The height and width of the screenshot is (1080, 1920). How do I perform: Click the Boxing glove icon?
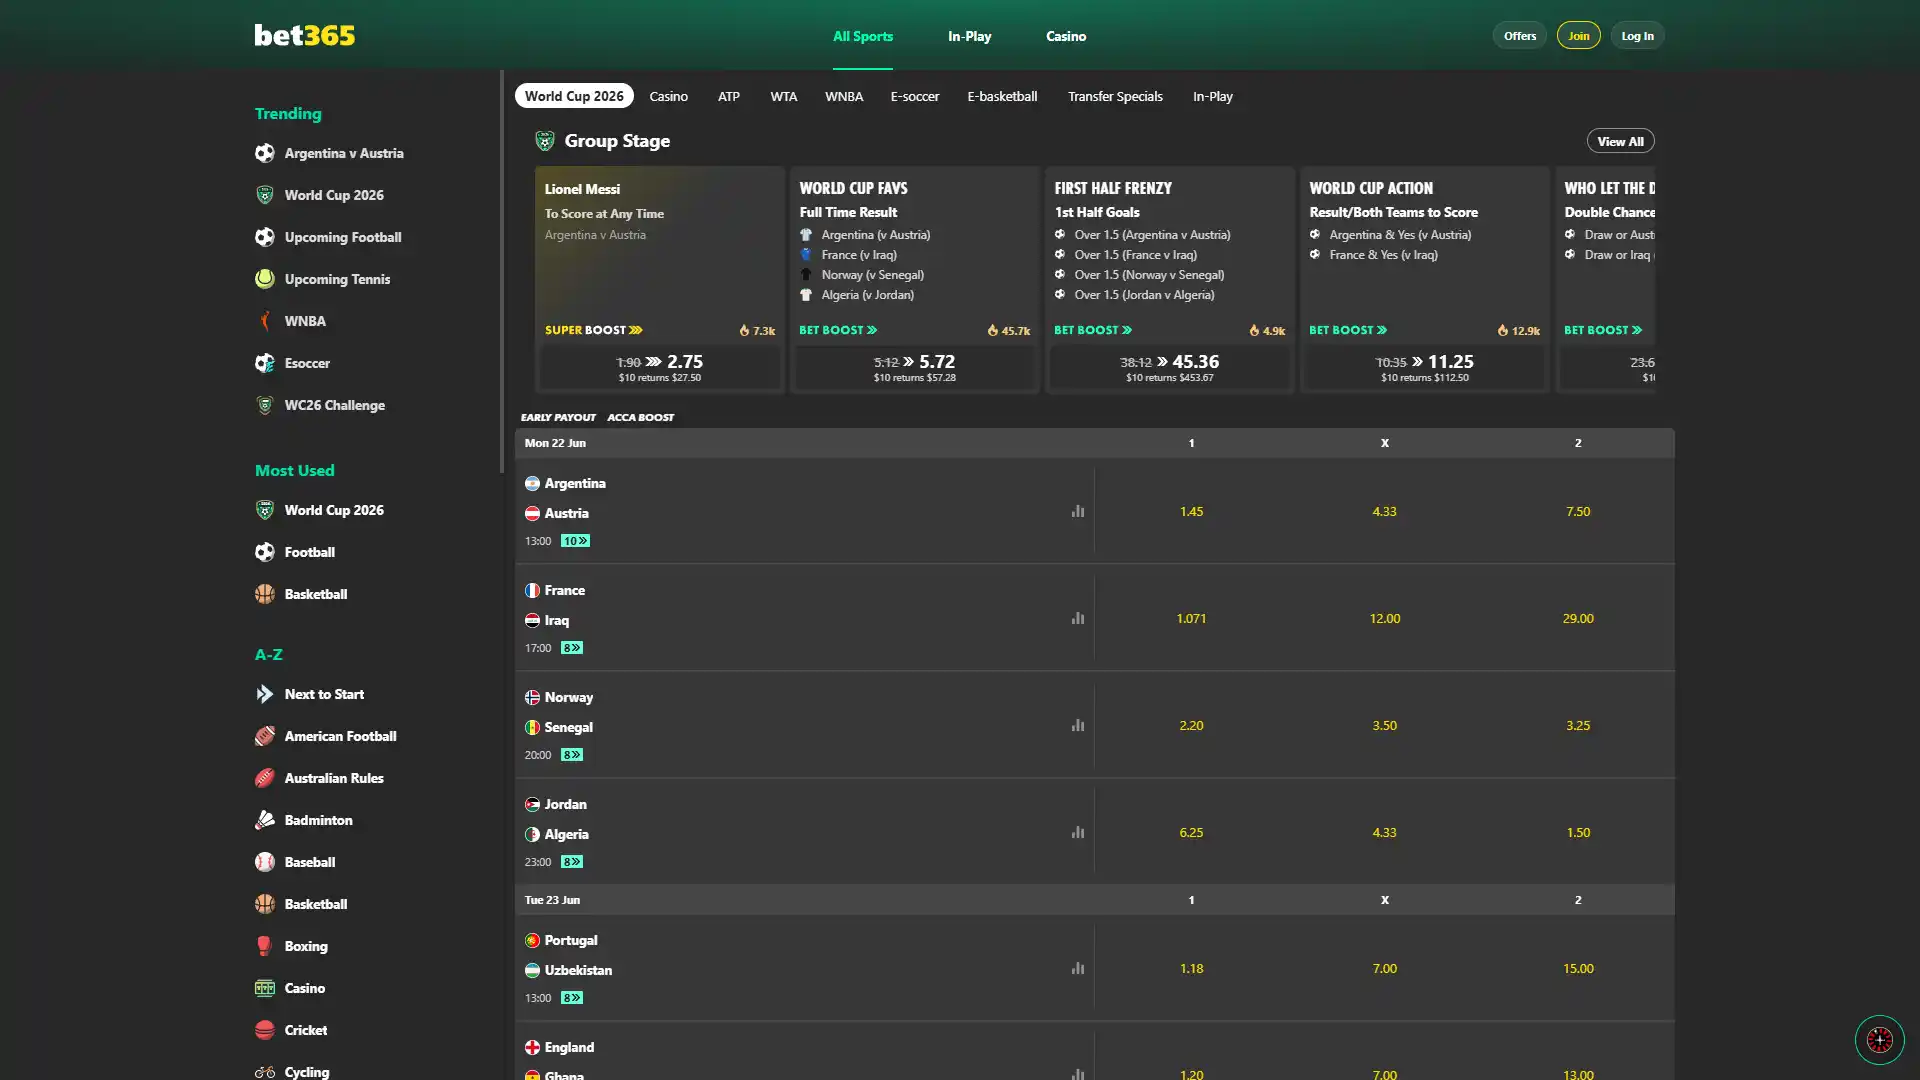pos(264,946)
